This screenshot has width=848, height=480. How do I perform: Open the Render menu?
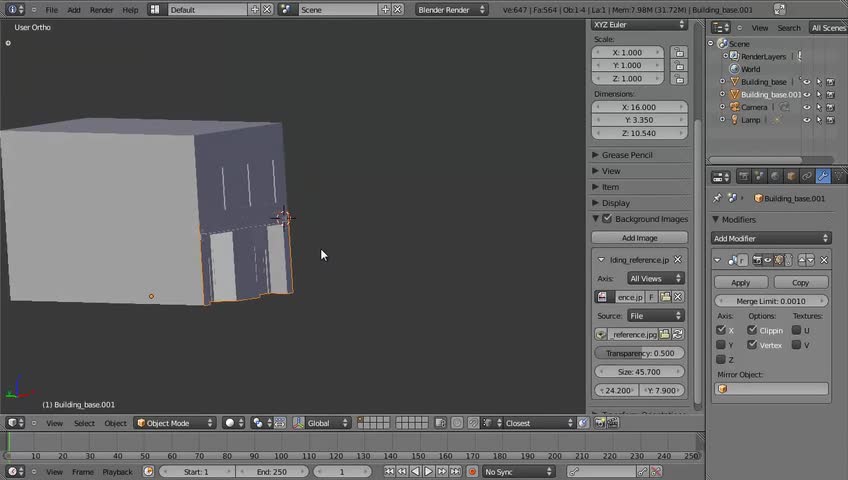point(101,10)
